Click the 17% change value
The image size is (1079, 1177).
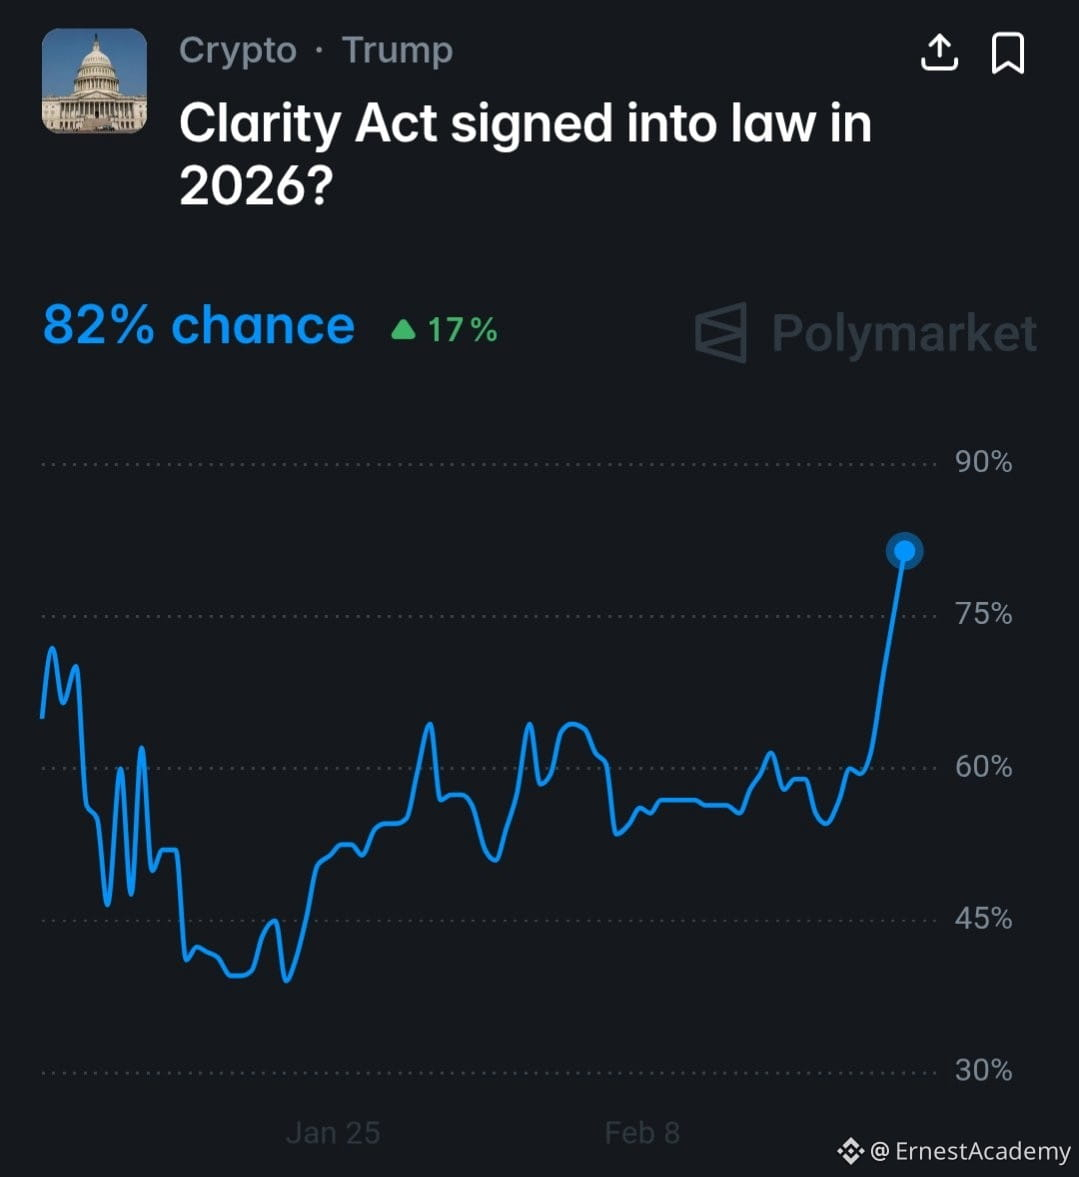(x=462, y=329)
